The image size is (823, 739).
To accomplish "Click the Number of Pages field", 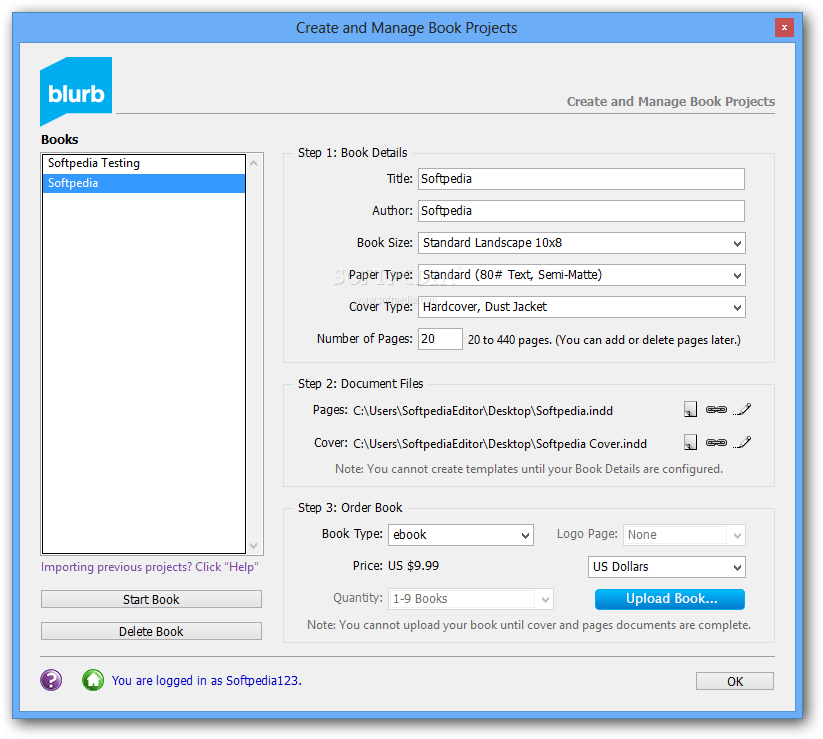I will (x=440, y=339).
